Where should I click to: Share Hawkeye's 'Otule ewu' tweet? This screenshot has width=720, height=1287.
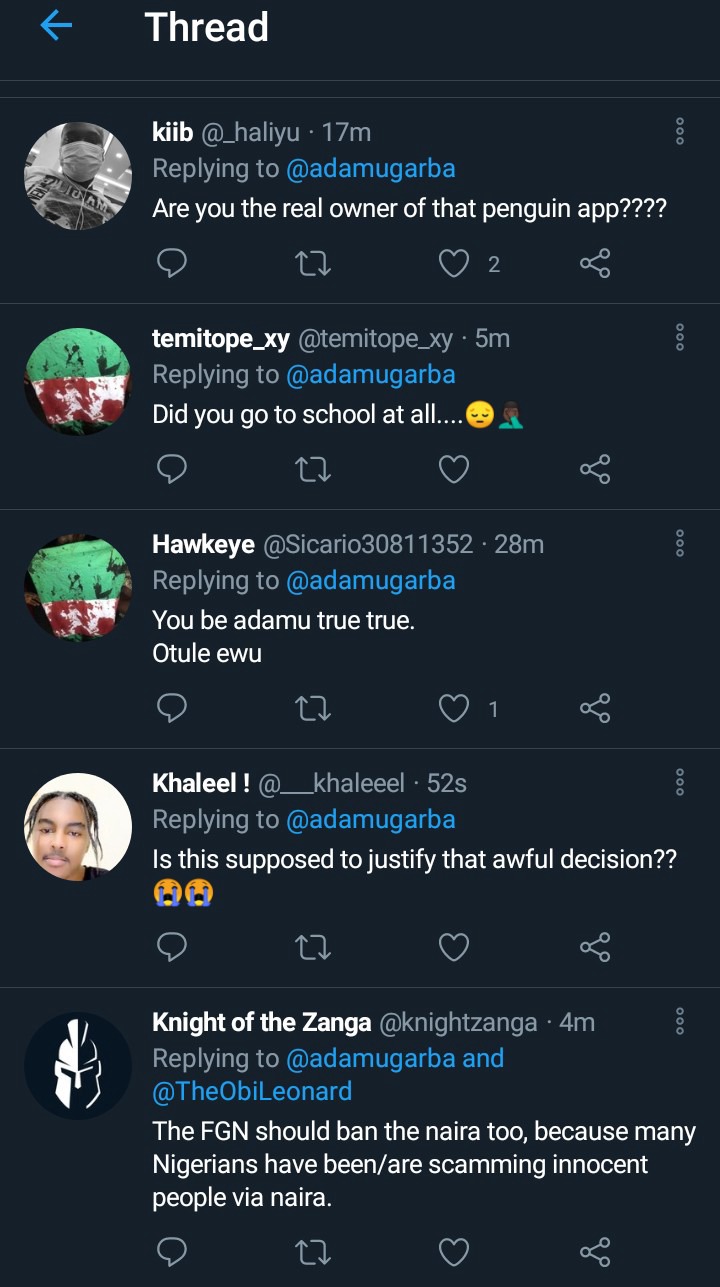pyautogui.click(x=595, y=709)
